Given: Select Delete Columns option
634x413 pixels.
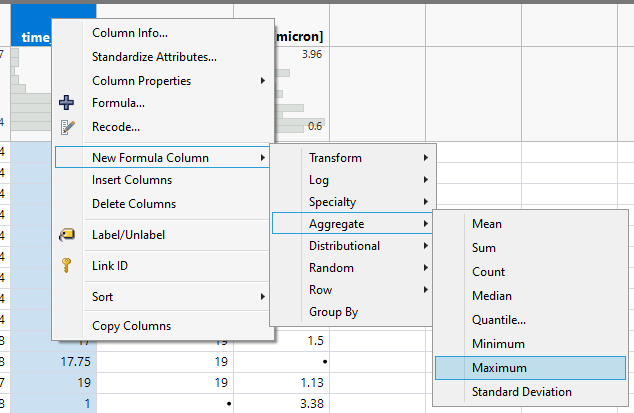Looking at the screenshot, I should tap(134, 204).
